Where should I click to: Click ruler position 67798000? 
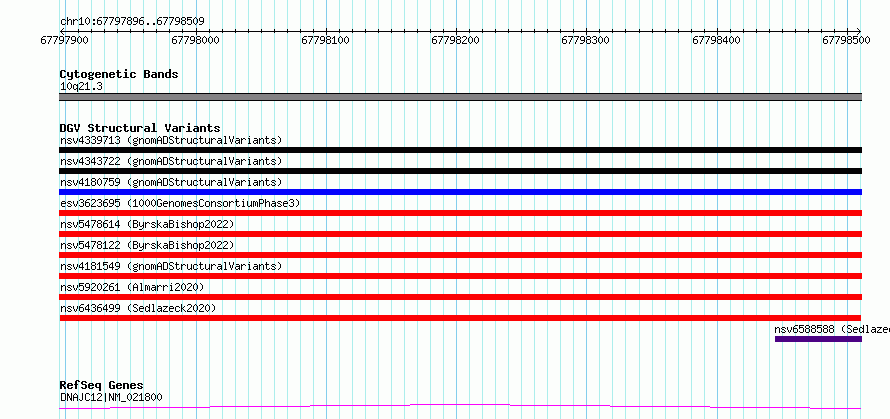[195, 40]
